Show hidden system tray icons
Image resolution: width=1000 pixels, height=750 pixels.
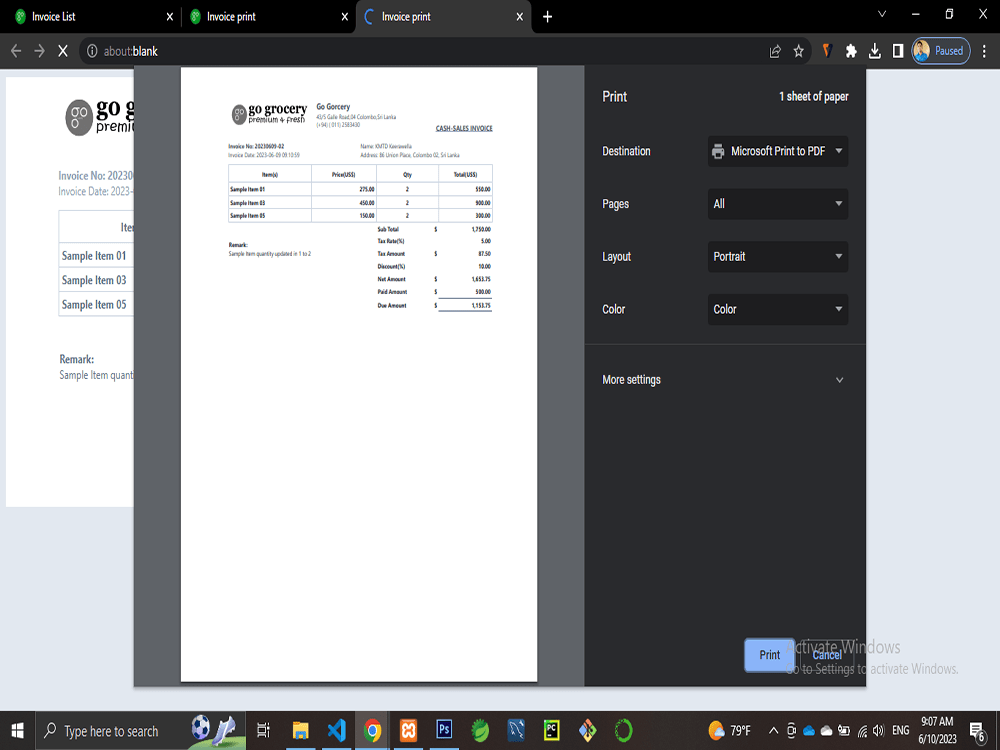(x=773, y=731)
